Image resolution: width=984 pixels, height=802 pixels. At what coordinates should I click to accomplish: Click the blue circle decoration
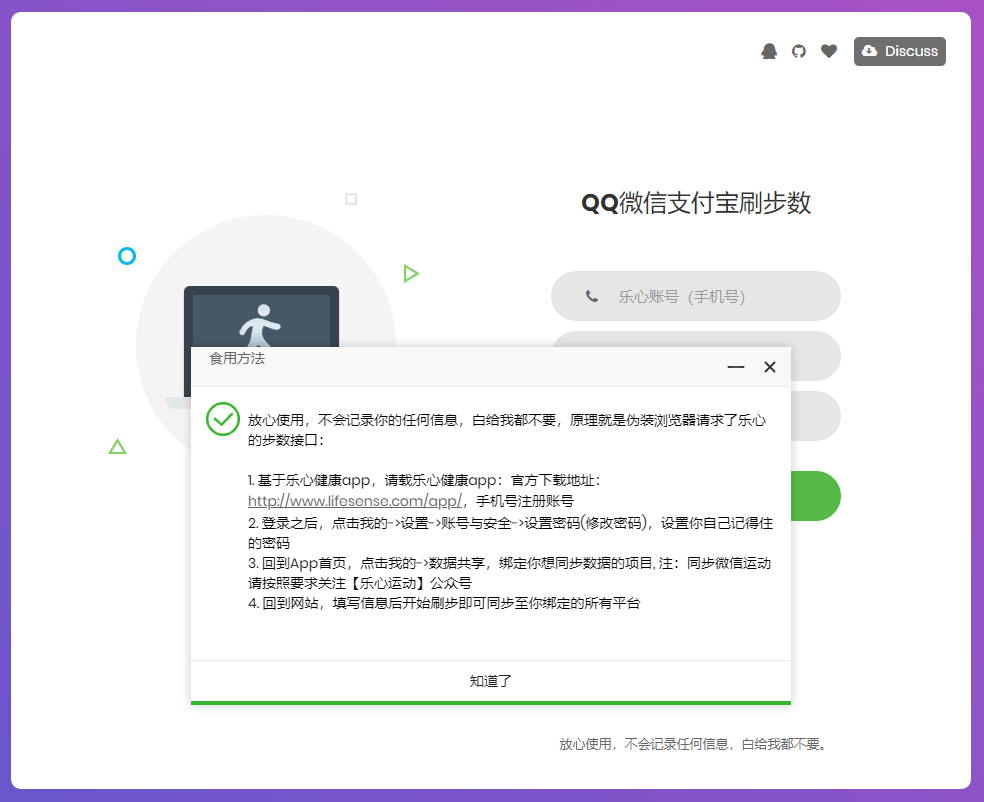coord(127,256)
